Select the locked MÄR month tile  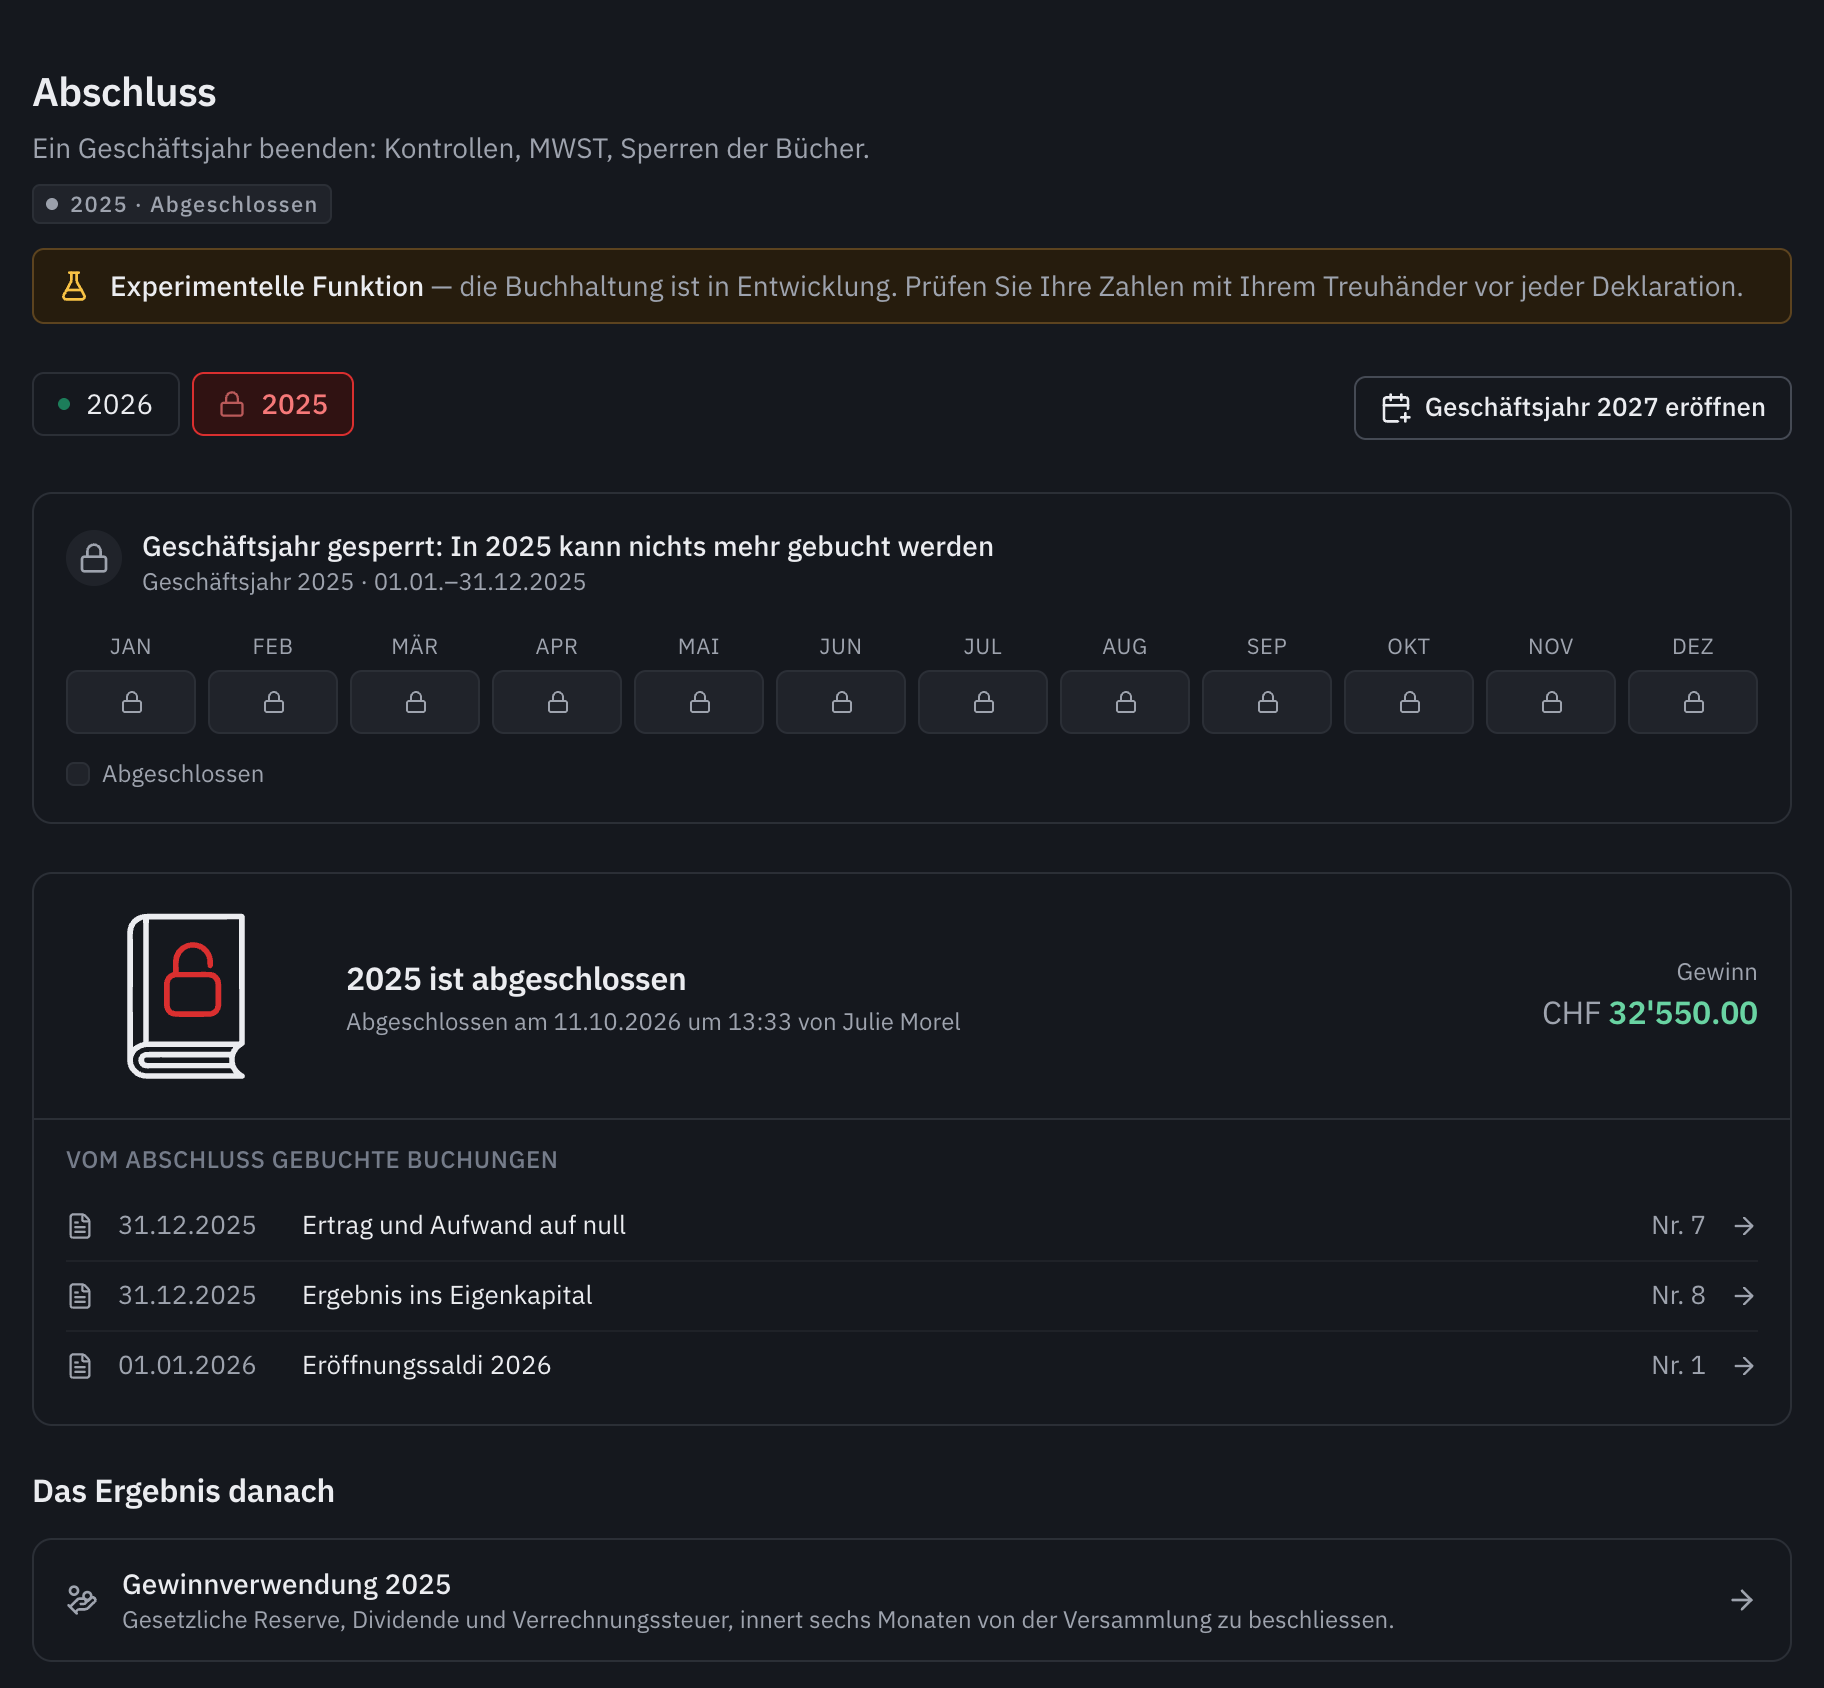(x=415, y=702)
